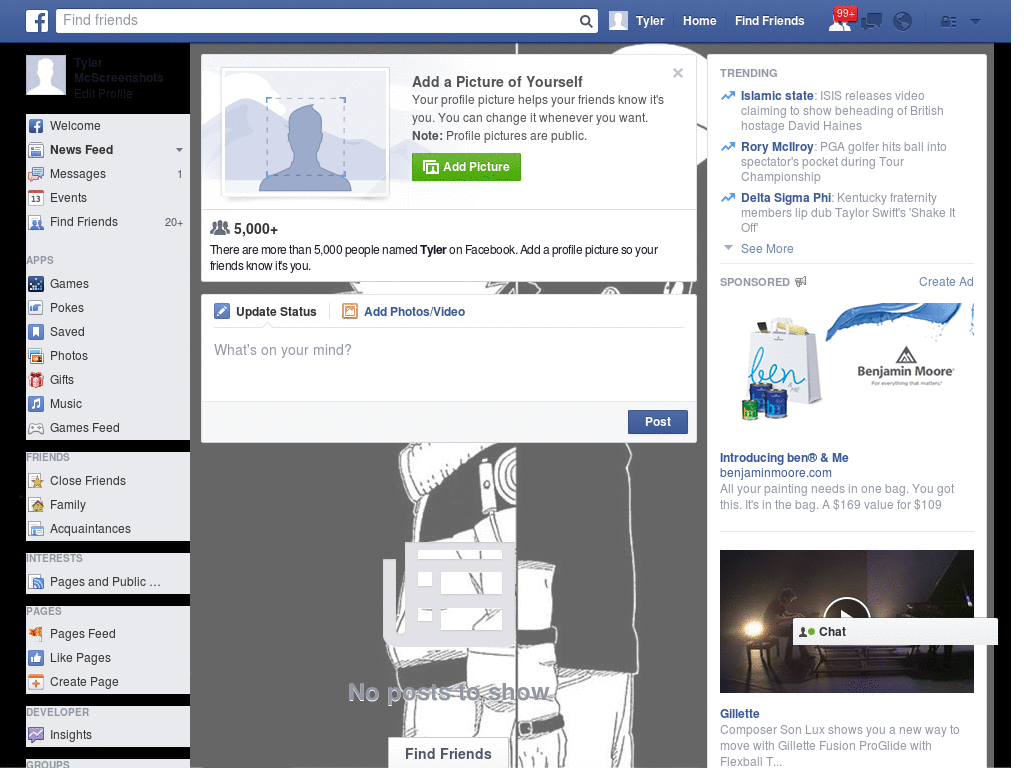Click the Photos app icon
This screenshot has width=1024, height=768.
(36, 357)
